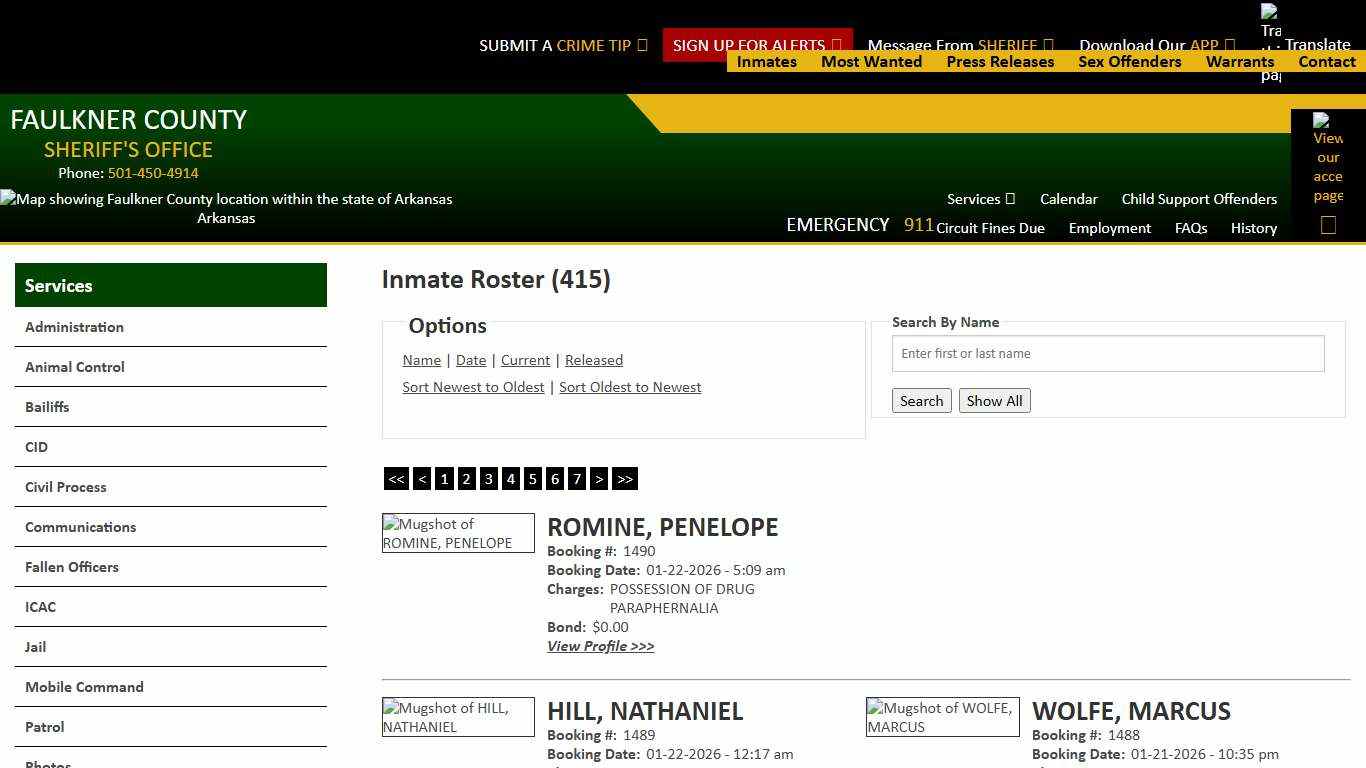The height and width of the screenshot is (768, 1366).
Task: Open ROMINE, PENELOPE mugshot thumbnail
Action: (458, 533)
